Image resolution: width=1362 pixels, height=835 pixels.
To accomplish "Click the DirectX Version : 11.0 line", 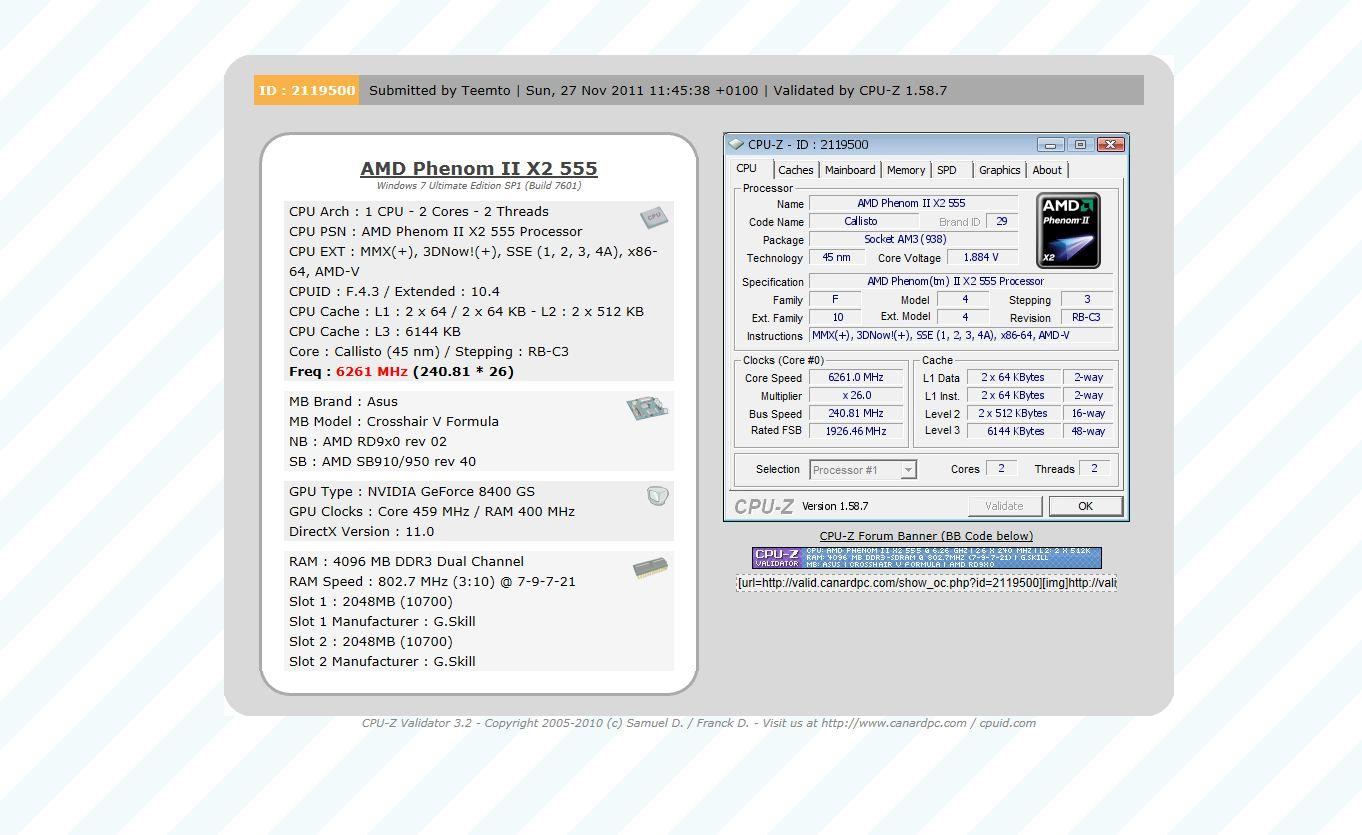I will click(362, 532).
